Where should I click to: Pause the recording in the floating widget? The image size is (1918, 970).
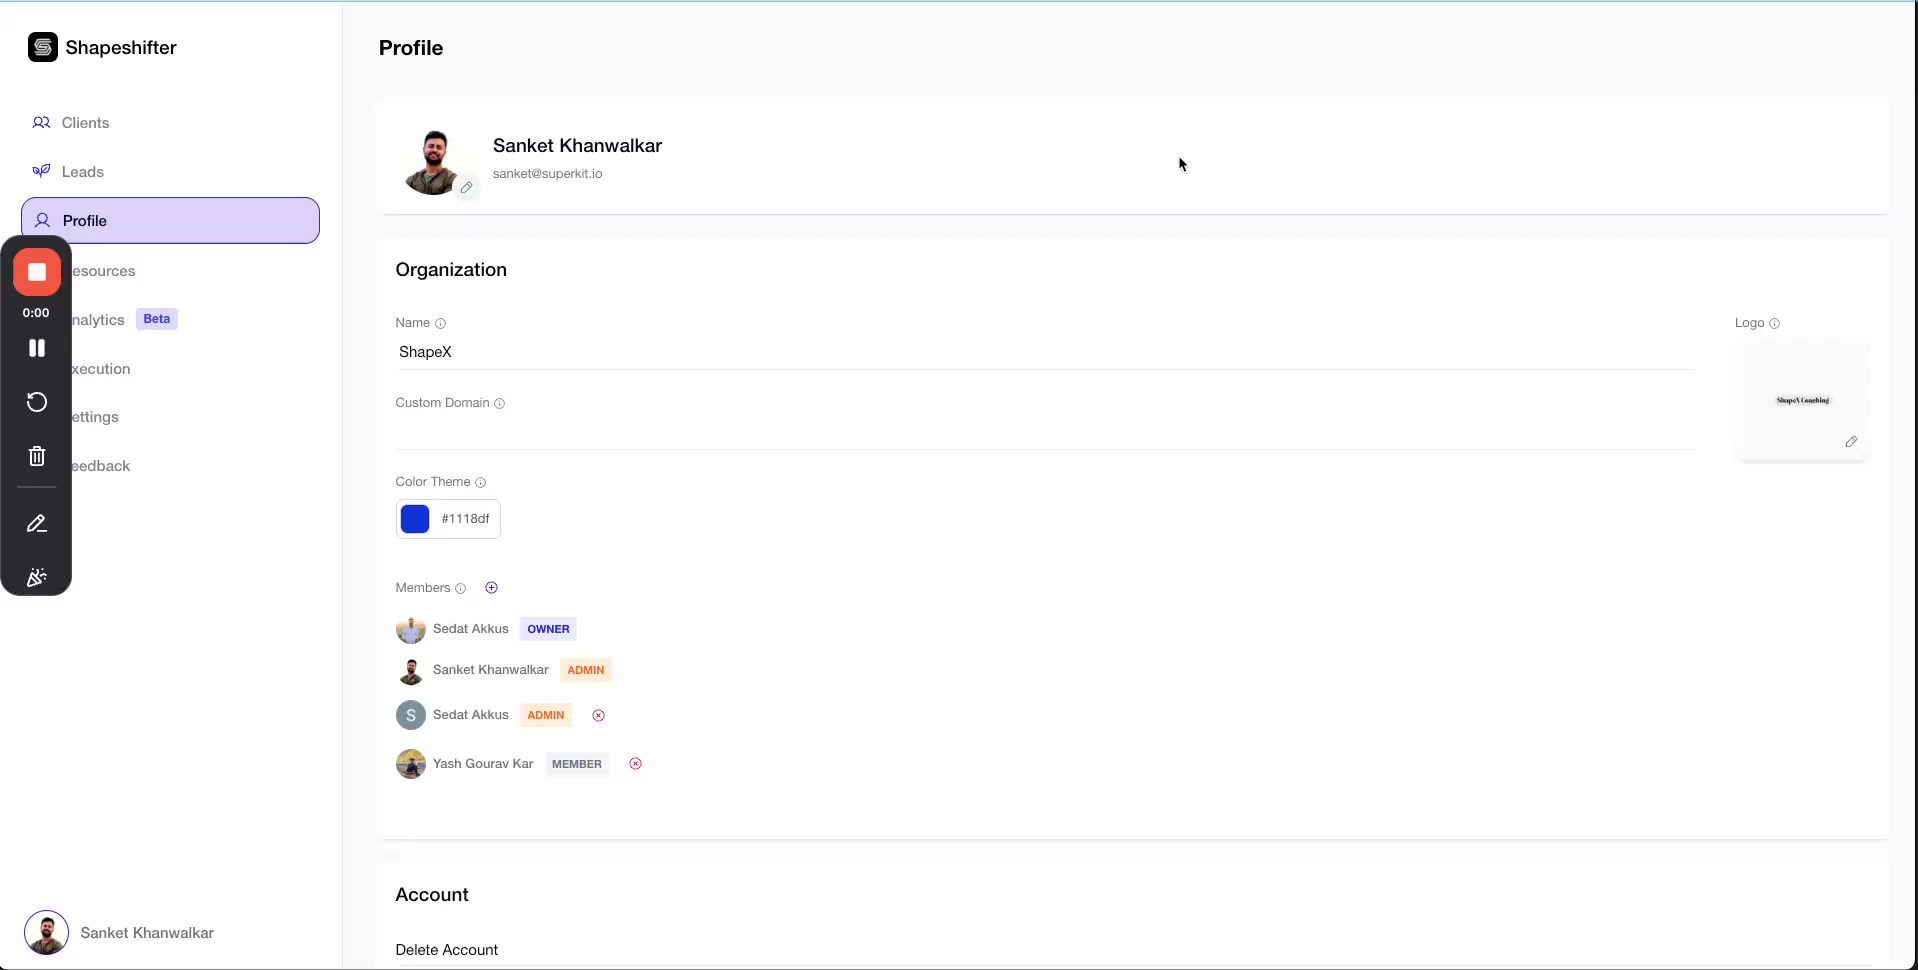click(x=36, y=347)
